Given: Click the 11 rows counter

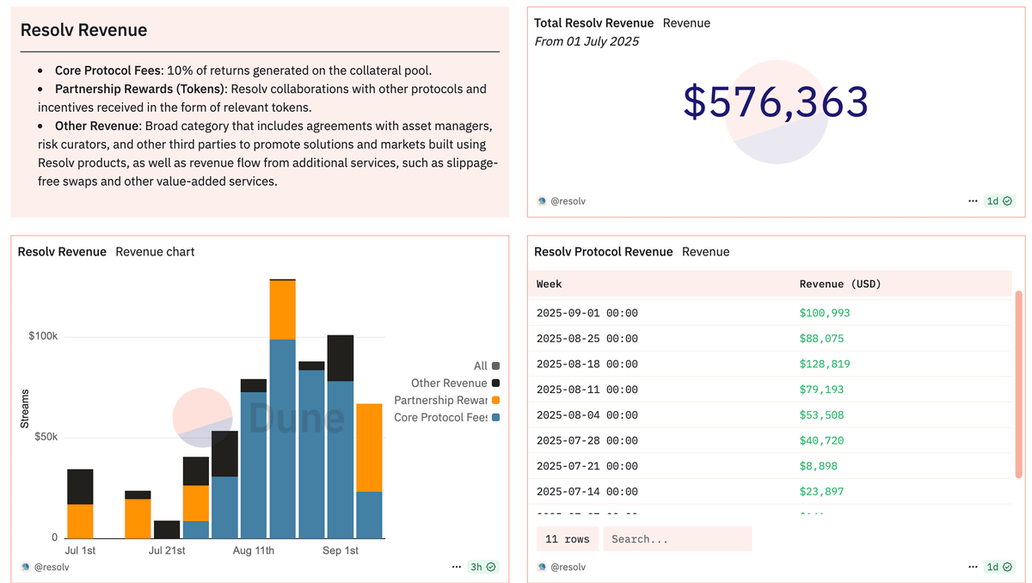Looking at the screenshot, I should point(567,539).
